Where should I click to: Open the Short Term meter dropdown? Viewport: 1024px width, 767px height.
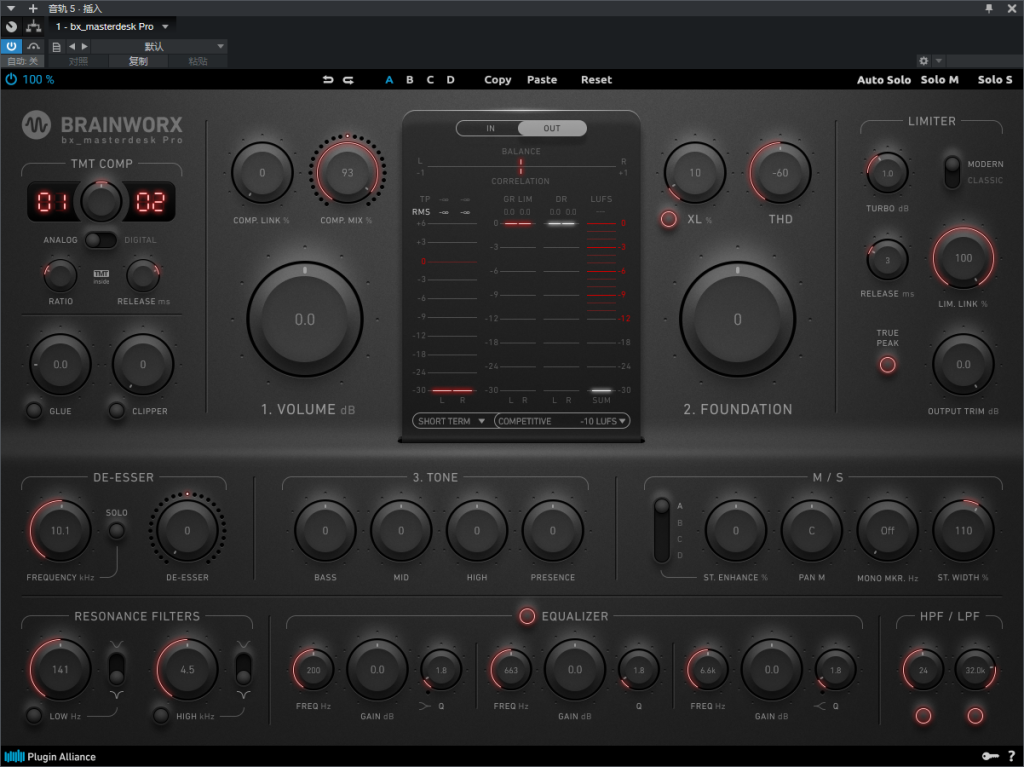(451, 421)
